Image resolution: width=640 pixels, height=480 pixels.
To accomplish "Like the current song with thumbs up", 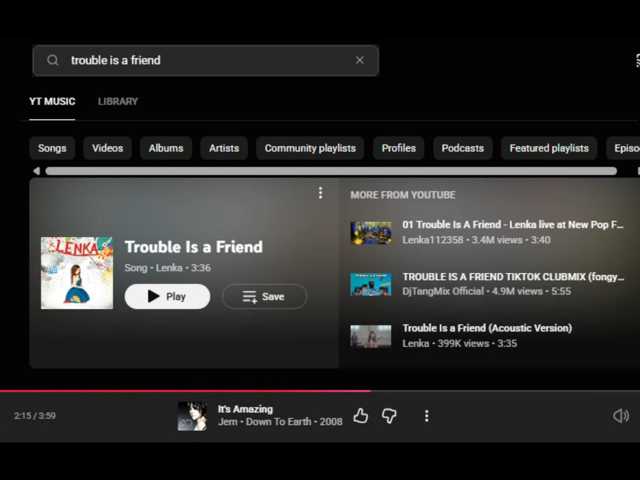I will (360, 416).
